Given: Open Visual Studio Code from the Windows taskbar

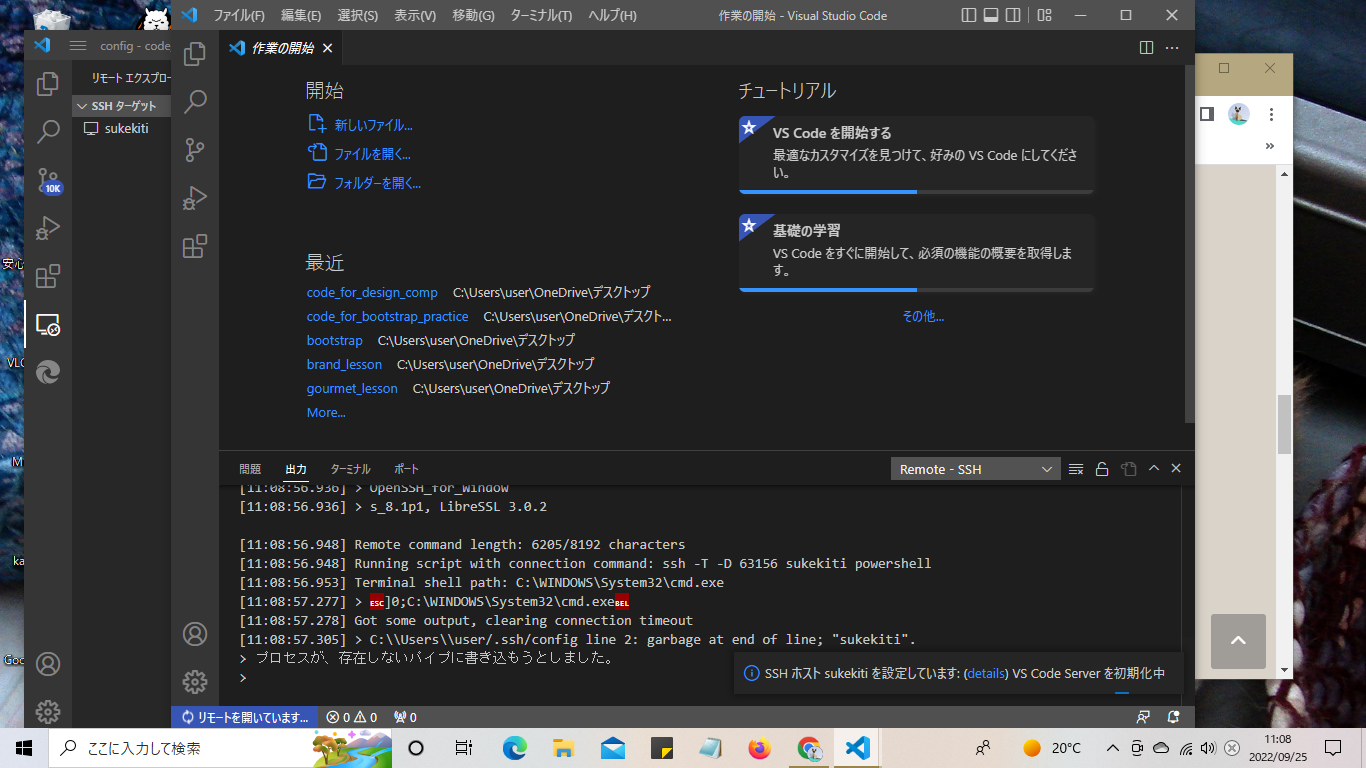Looking at the screenshot, I should click(857, 748).
